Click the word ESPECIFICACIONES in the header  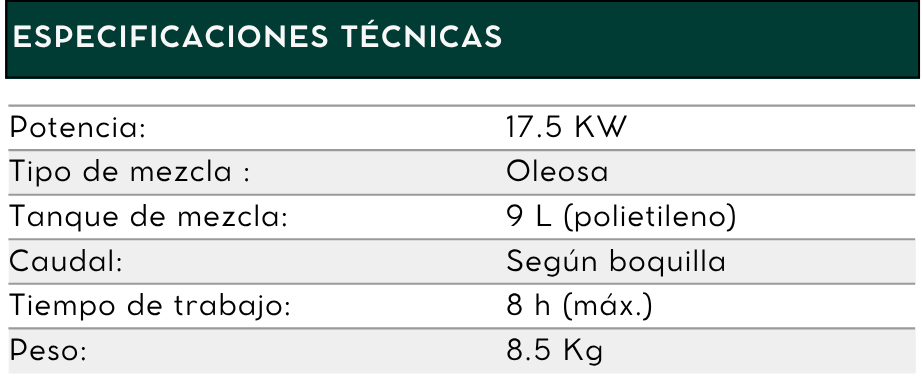click(170, 36)
